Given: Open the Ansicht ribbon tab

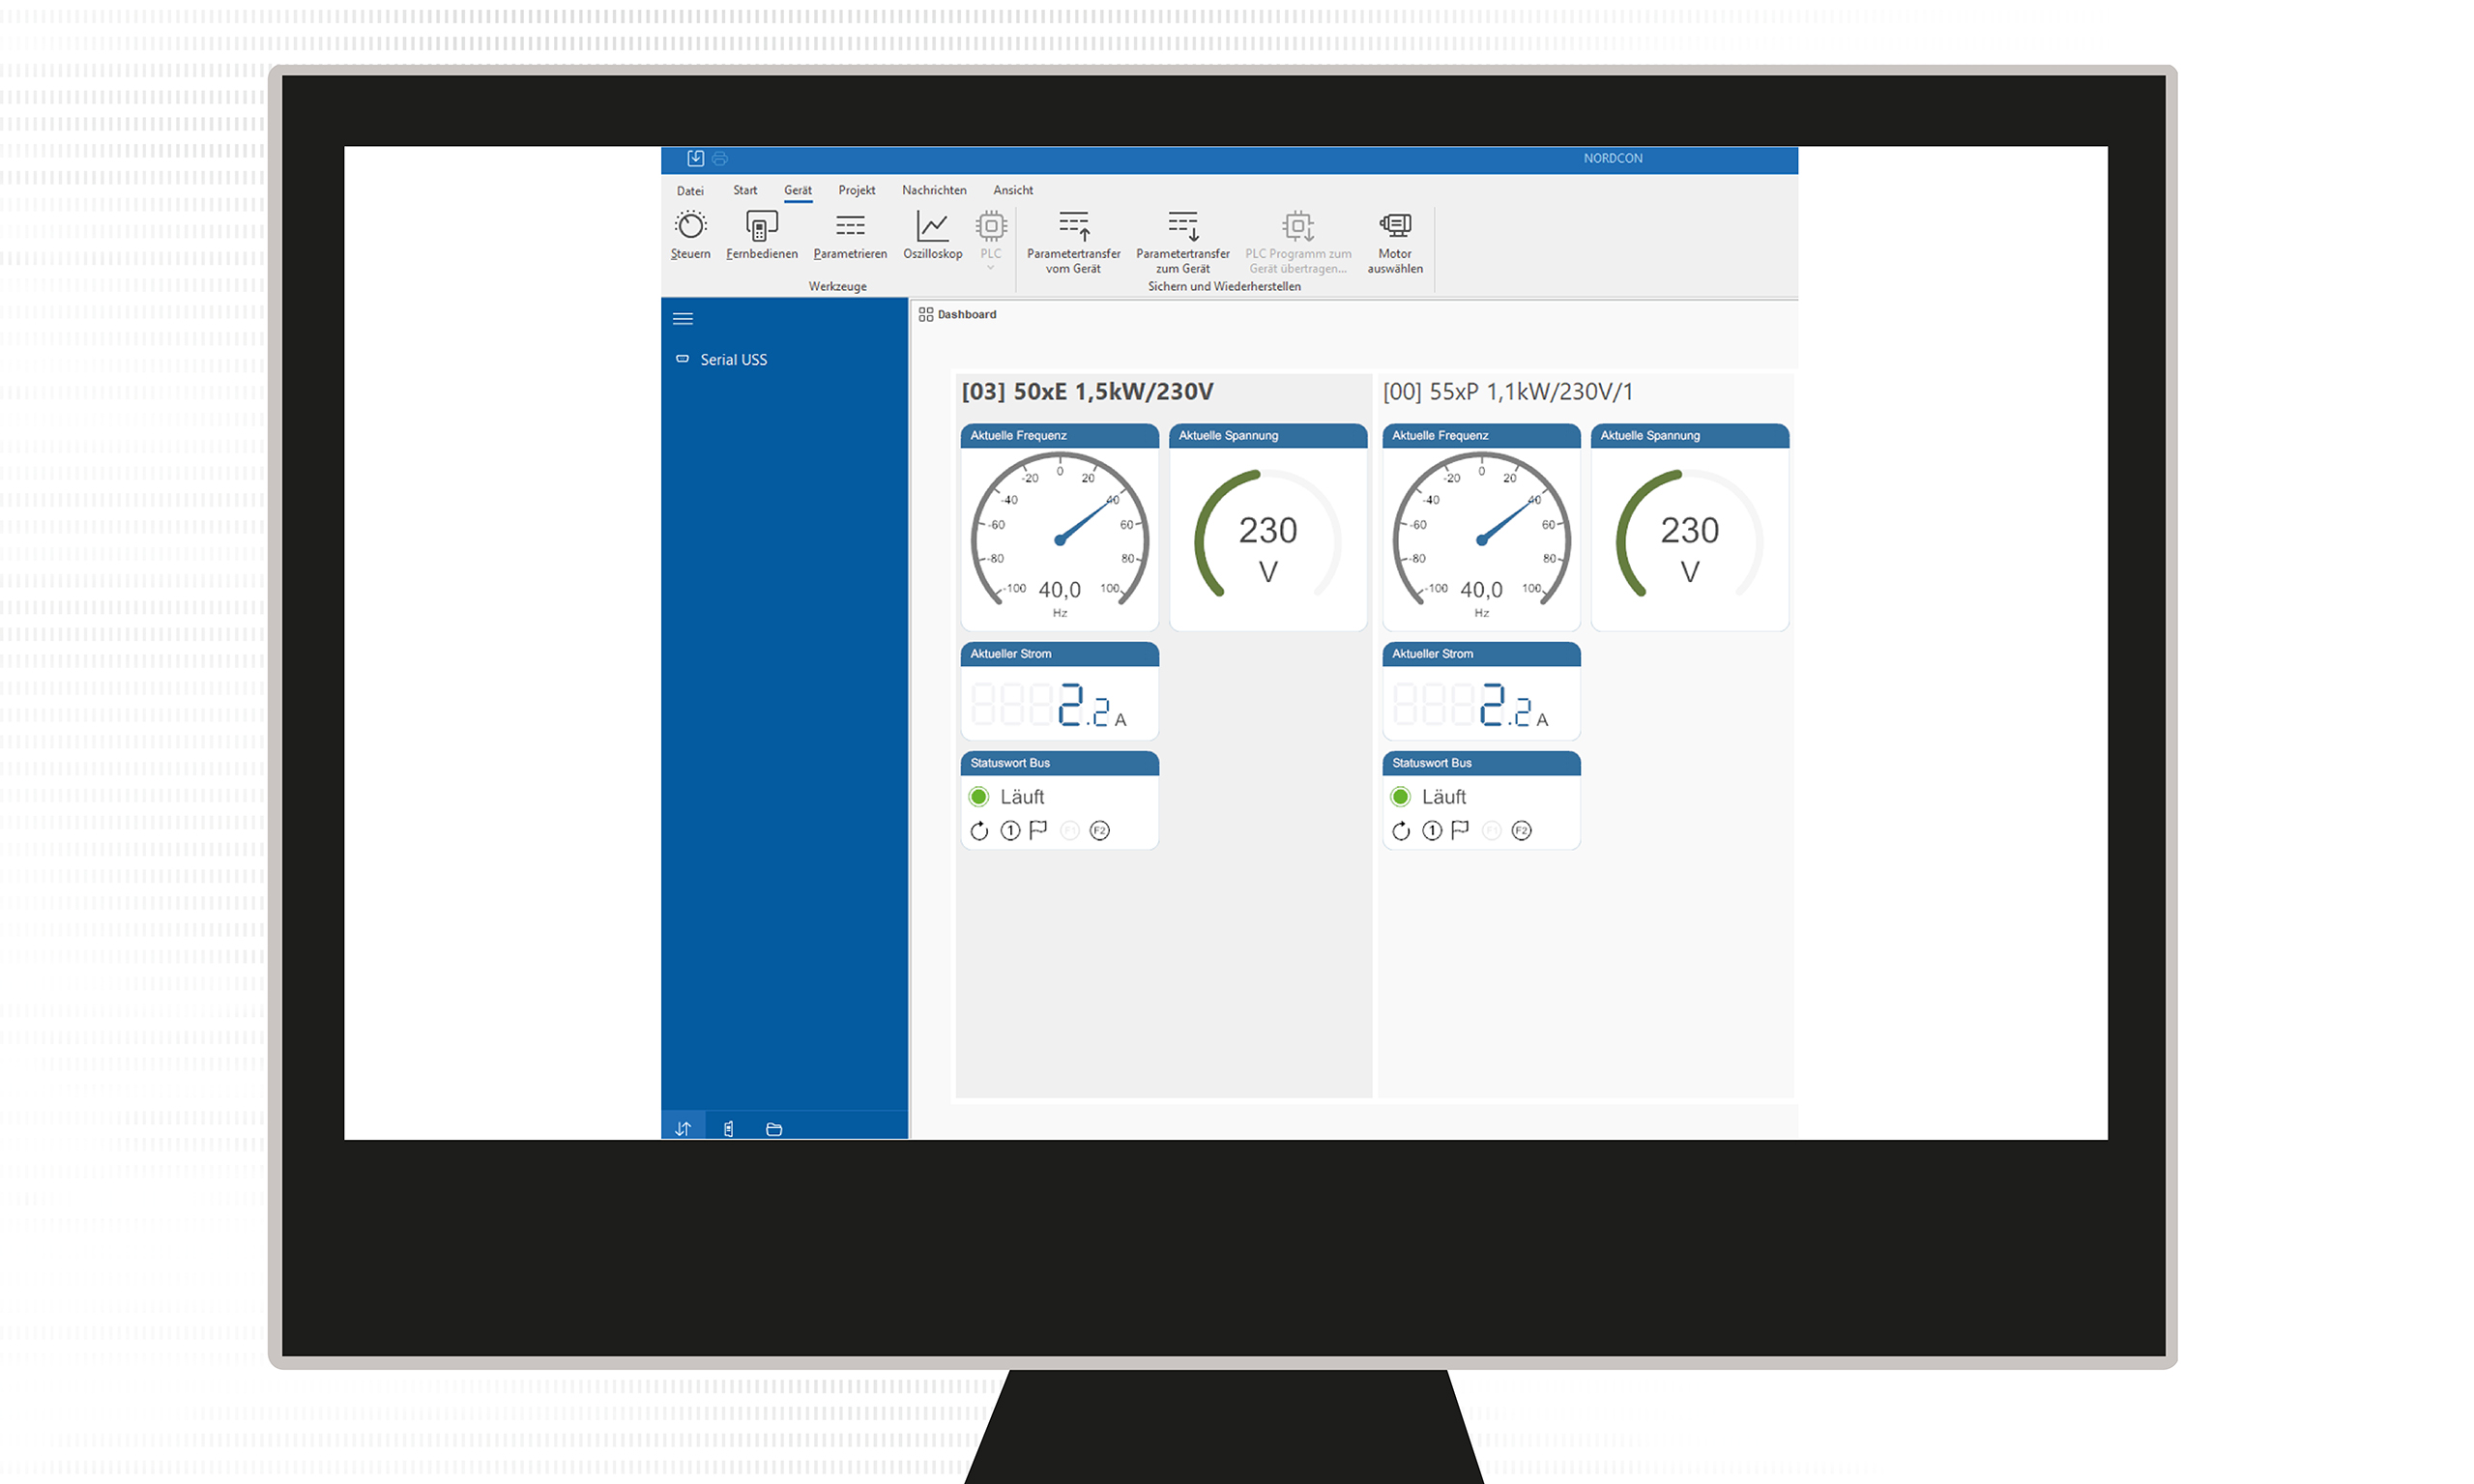Looking at the screenshot, I should [x=1013, y=190].
